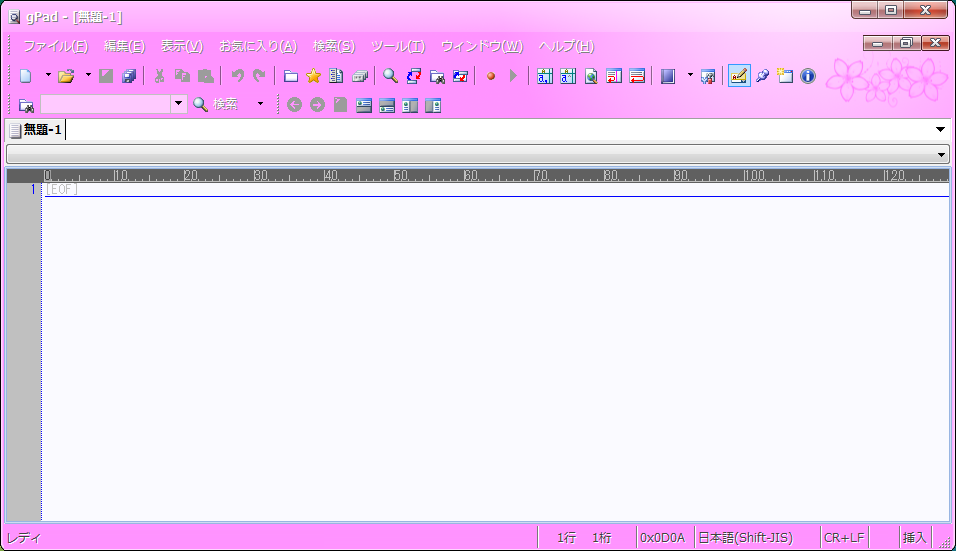Open dropdown arrow next to New file
This screenshot has height=551, width=956.
coord(47,76)
